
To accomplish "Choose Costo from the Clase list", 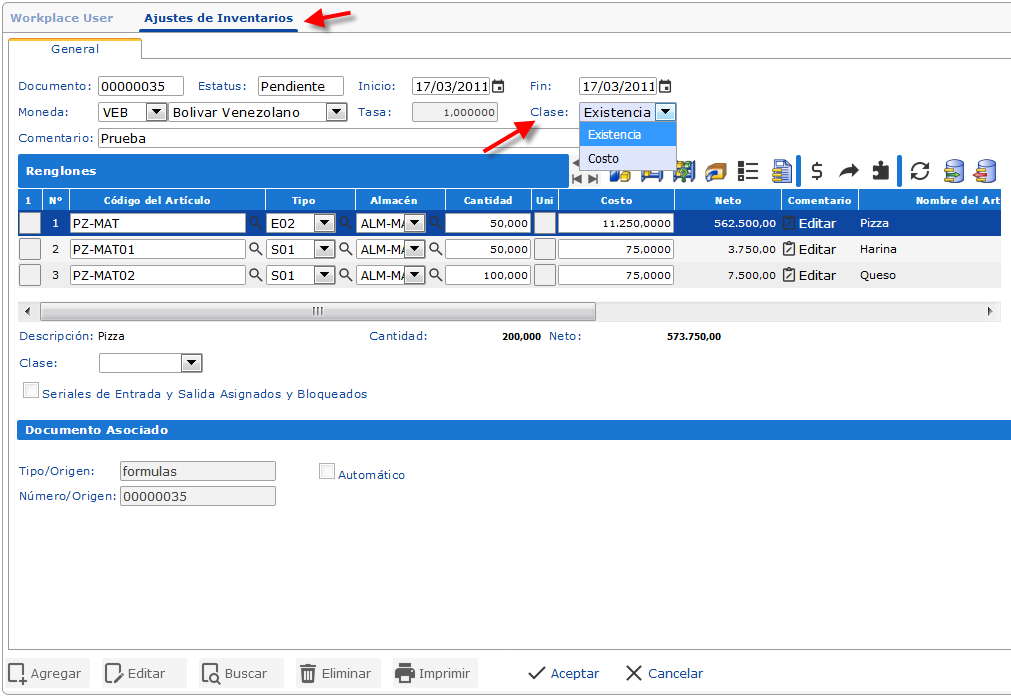I will (604, 159).
